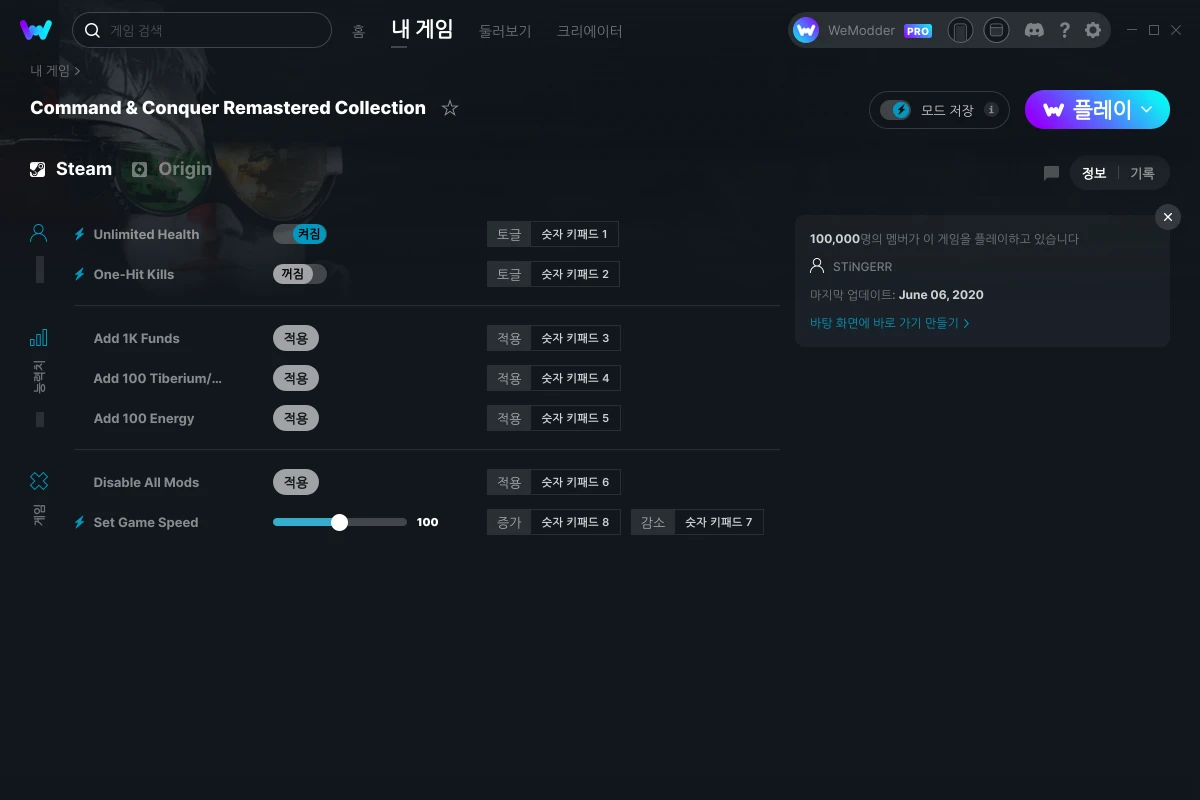This screenshot has width=1200, height=800.
Task: Jump to the stats category bar-chart icon
Action: [39, 337]
